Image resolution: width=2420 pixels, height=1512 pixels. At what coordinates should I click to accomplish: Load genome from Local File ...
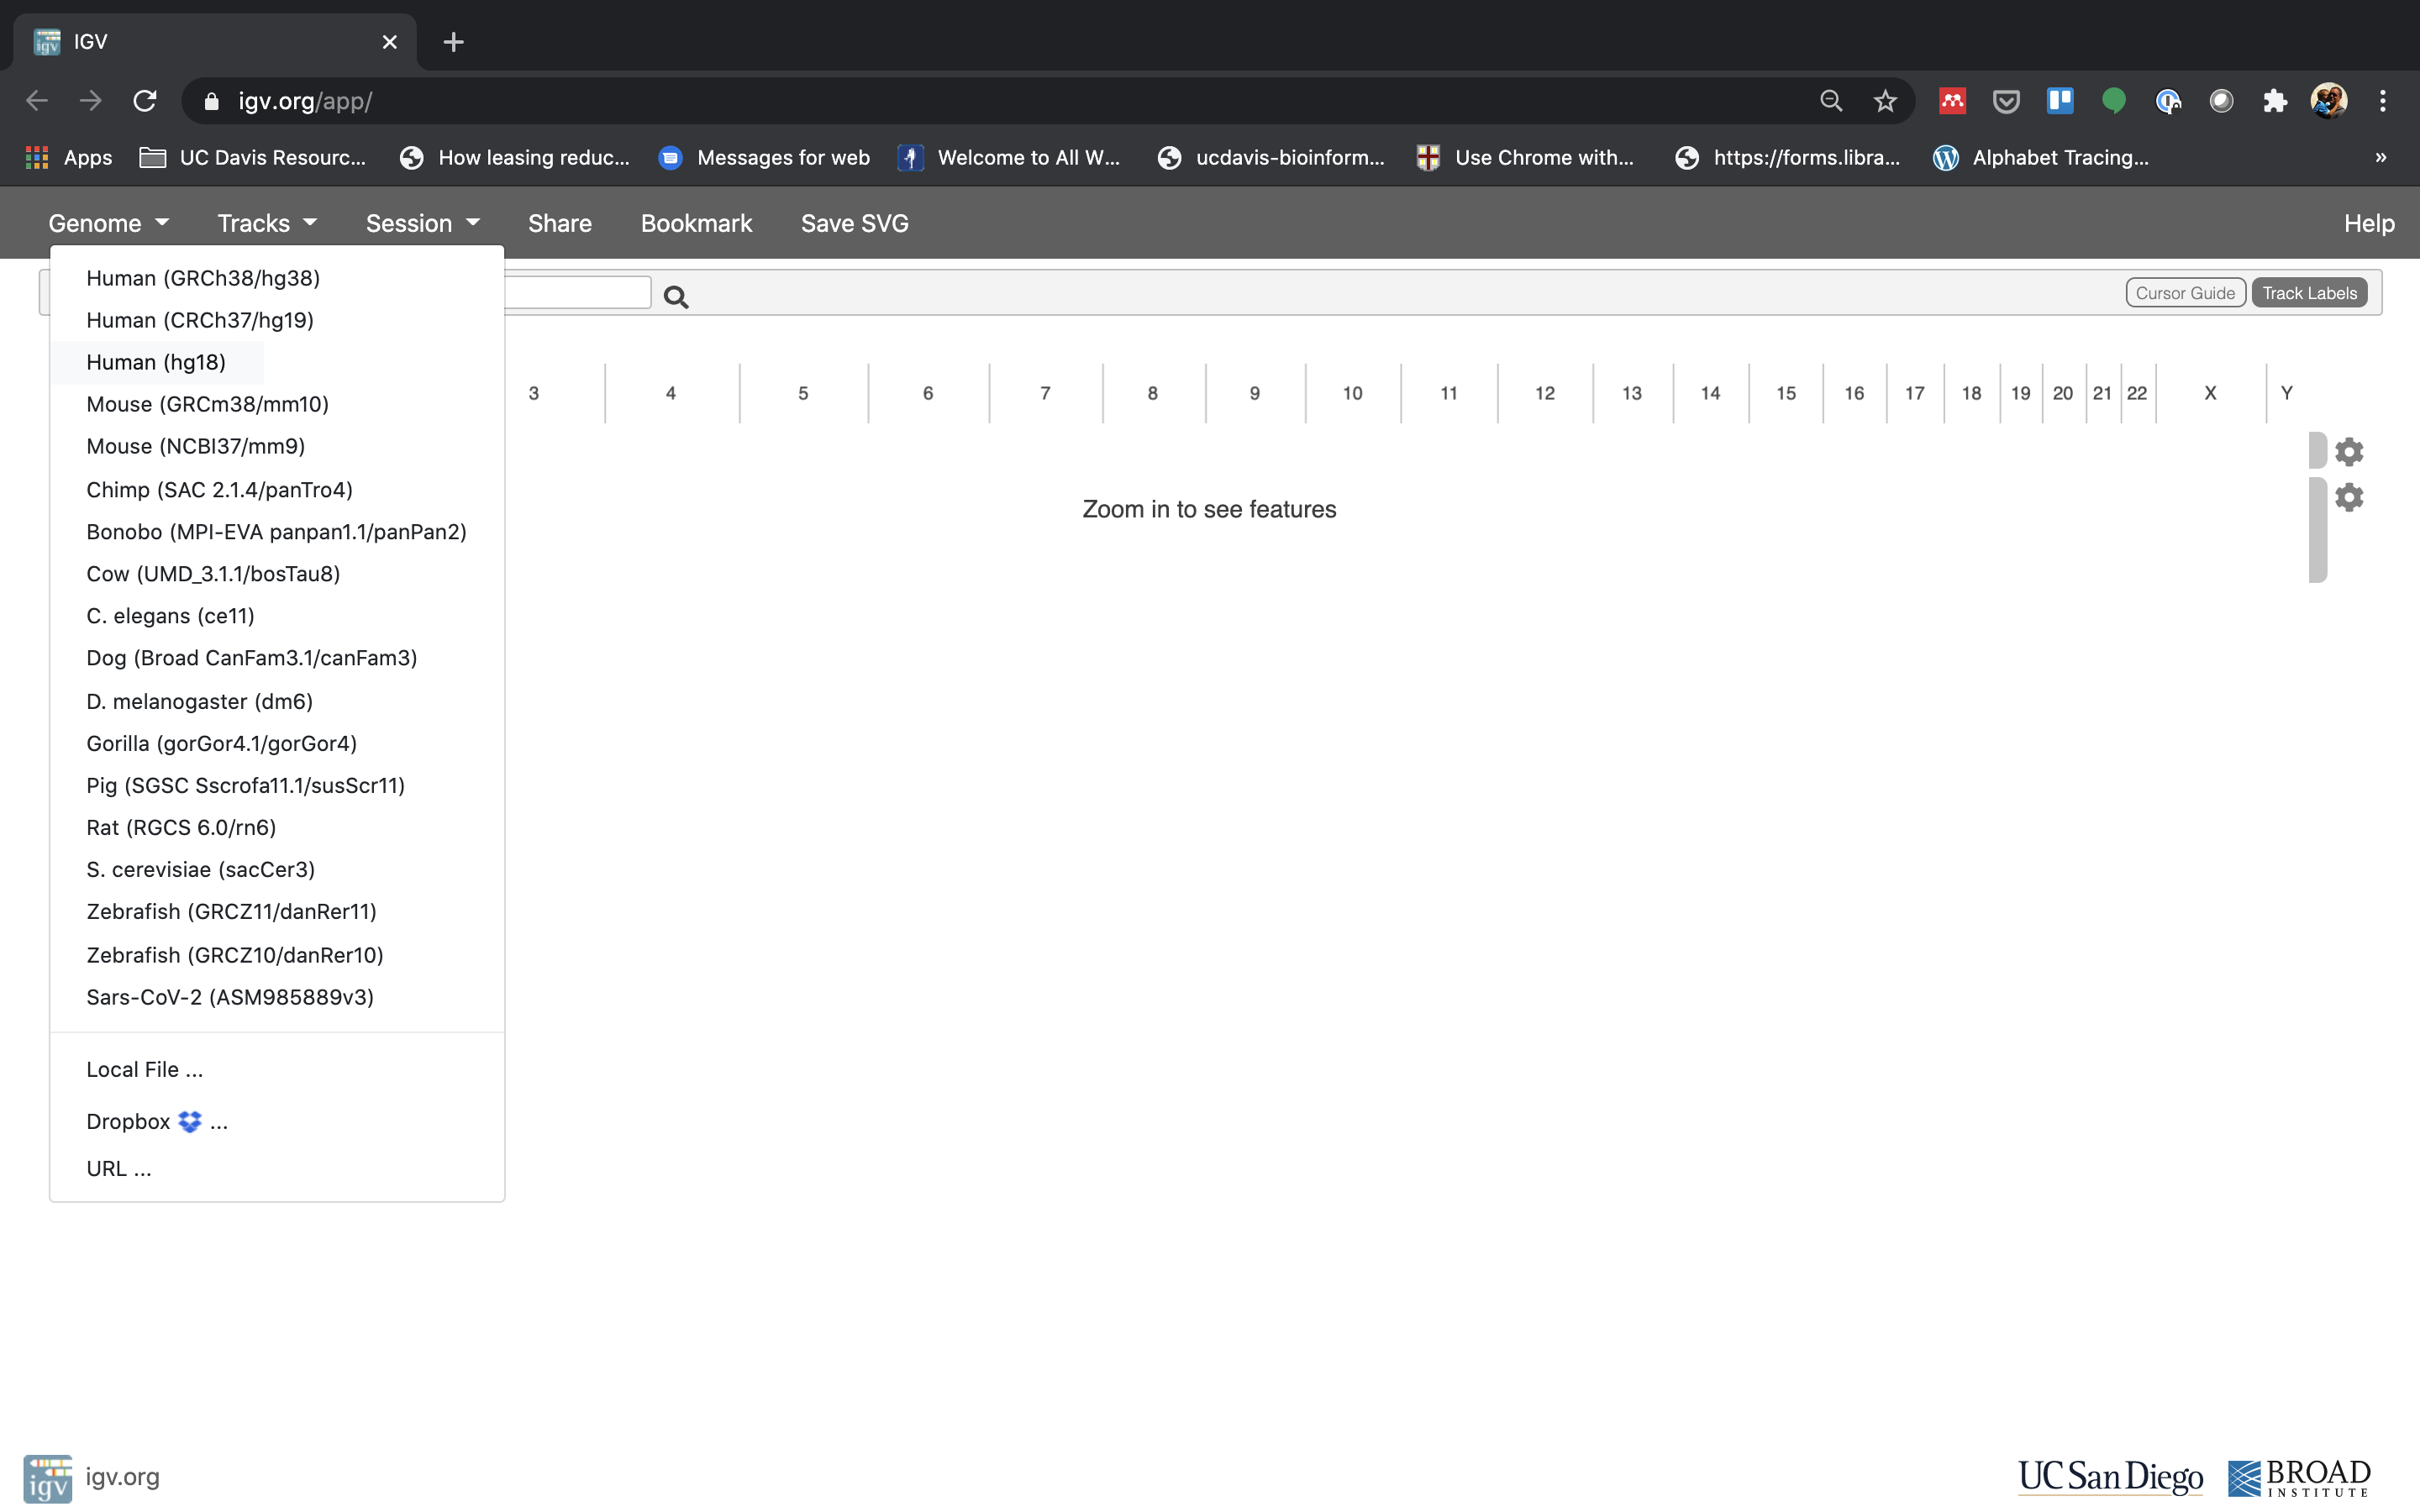[x=144, y=1070]
